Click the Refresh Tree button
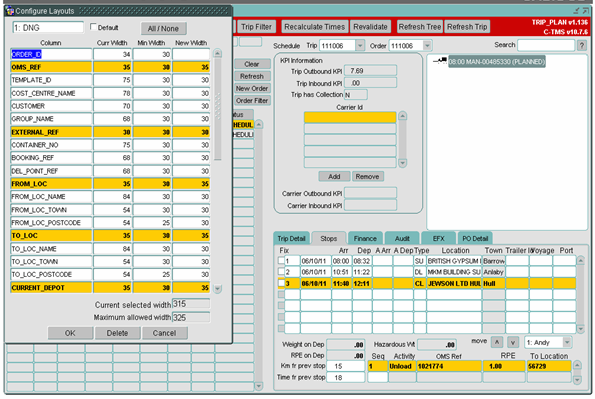 click(x=420, y=27)
